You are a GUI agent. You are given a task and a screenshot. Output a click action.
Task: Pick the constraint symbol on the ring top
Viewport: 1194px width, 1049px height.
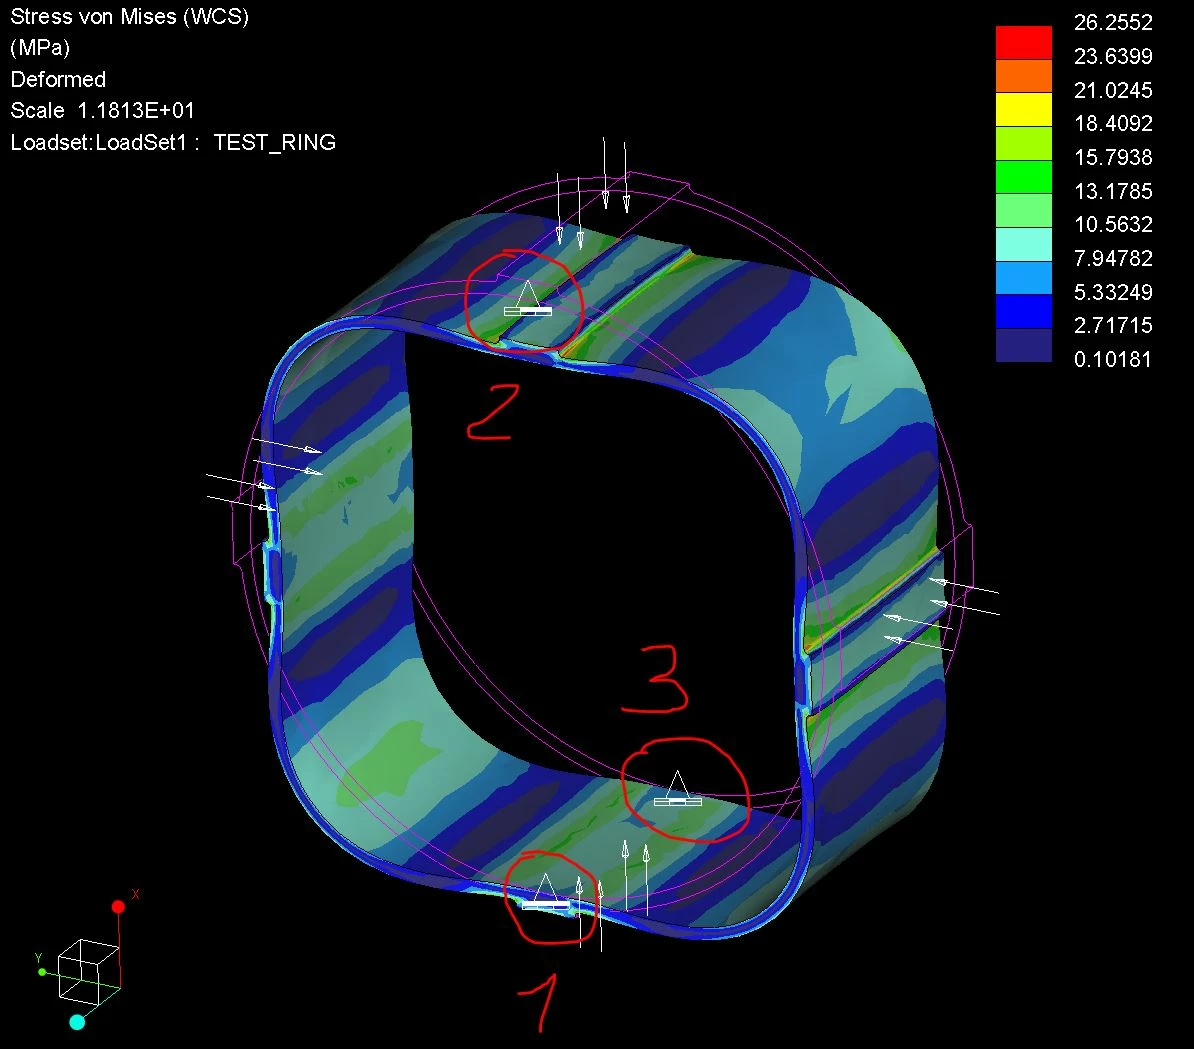click(528, 298)
